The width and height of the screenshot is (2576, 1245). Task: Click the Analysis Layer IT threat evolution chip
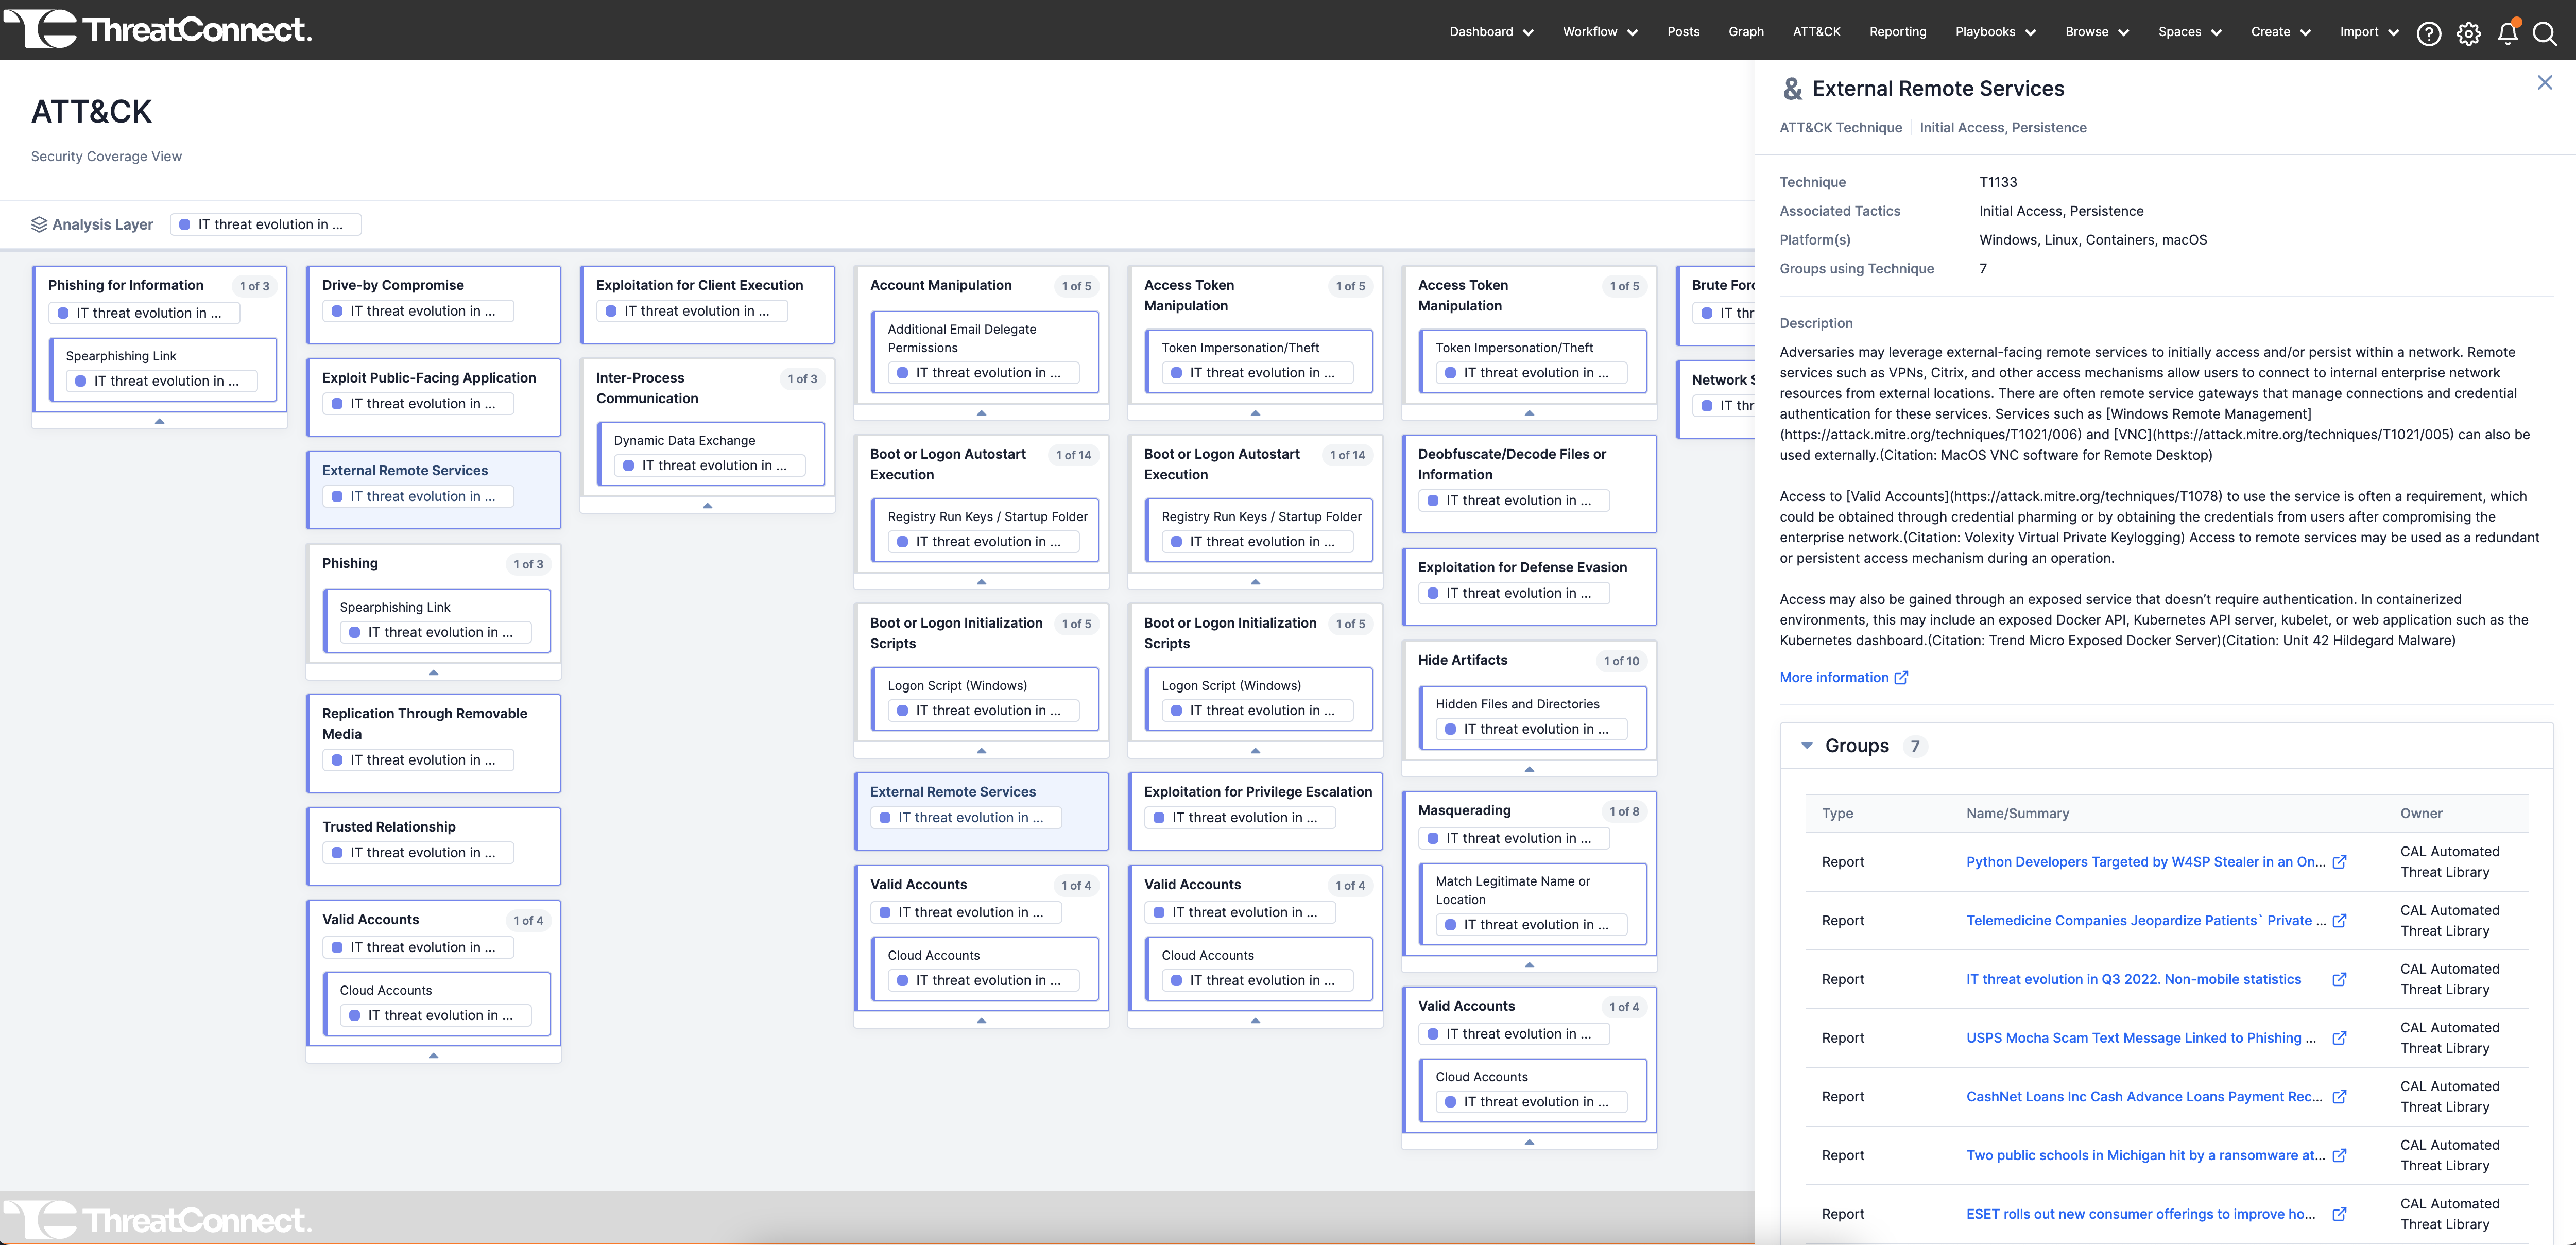tap(265, 224)
